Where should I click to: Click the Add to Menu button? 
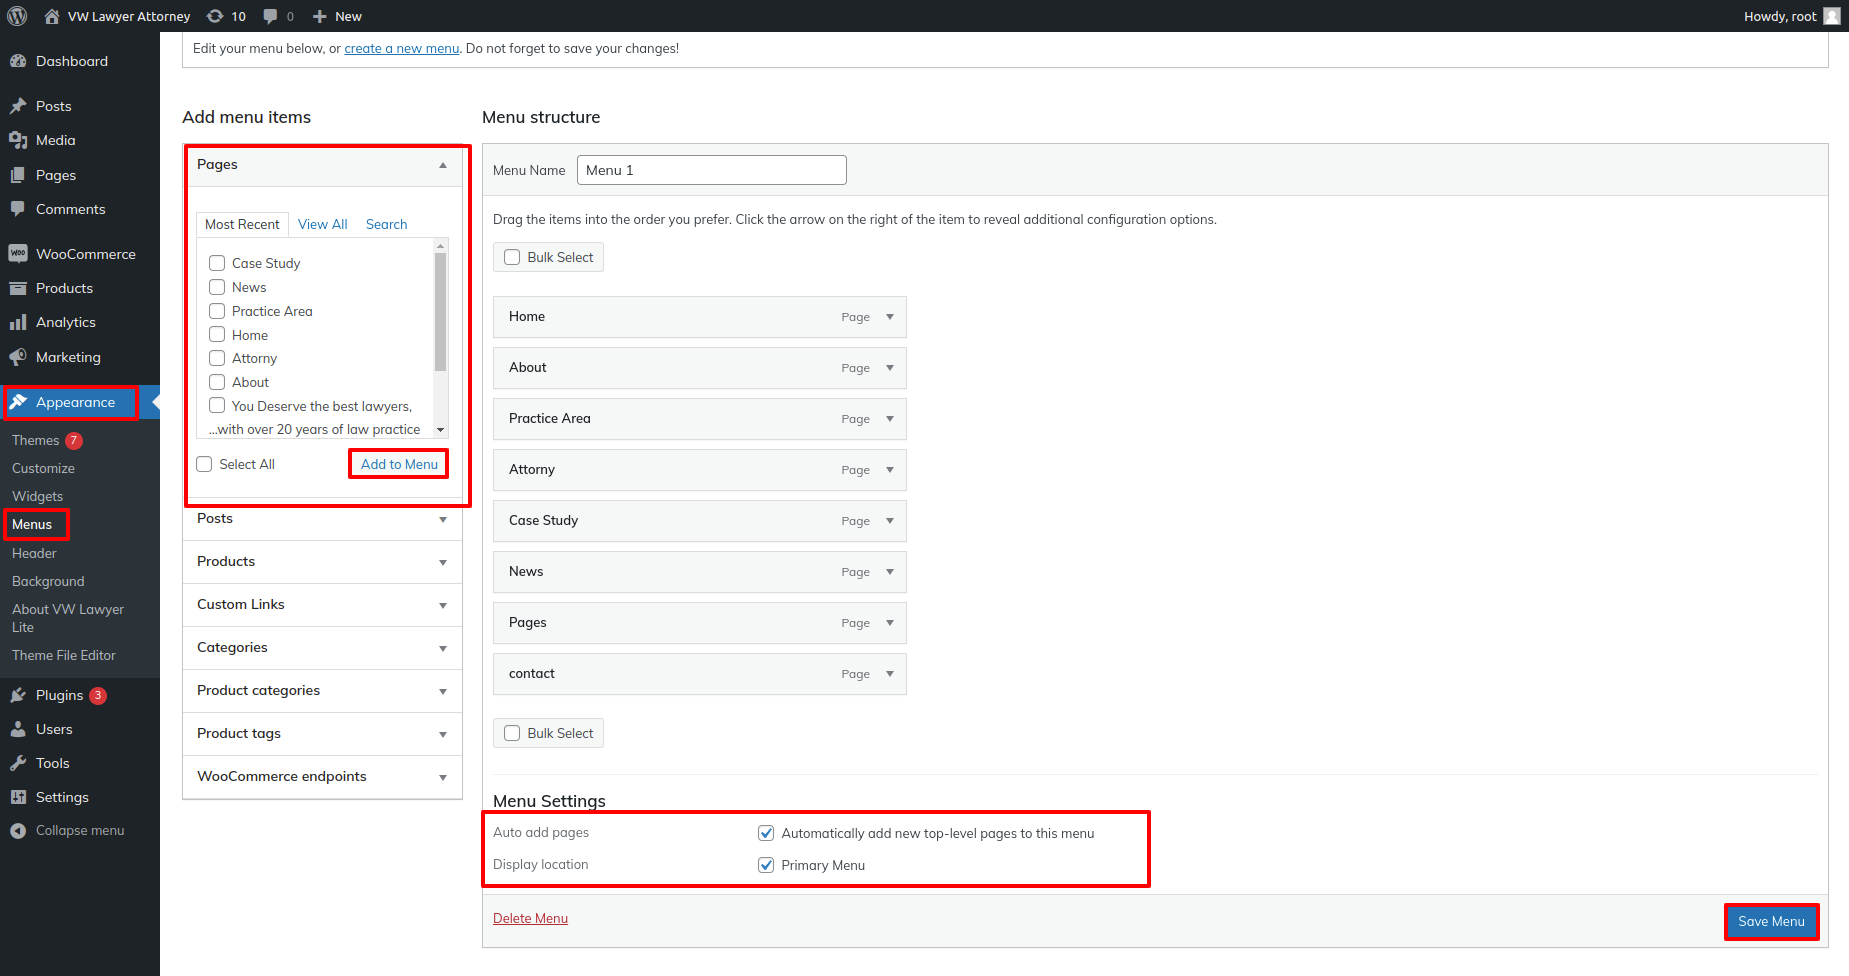click(x=399, y=464)
